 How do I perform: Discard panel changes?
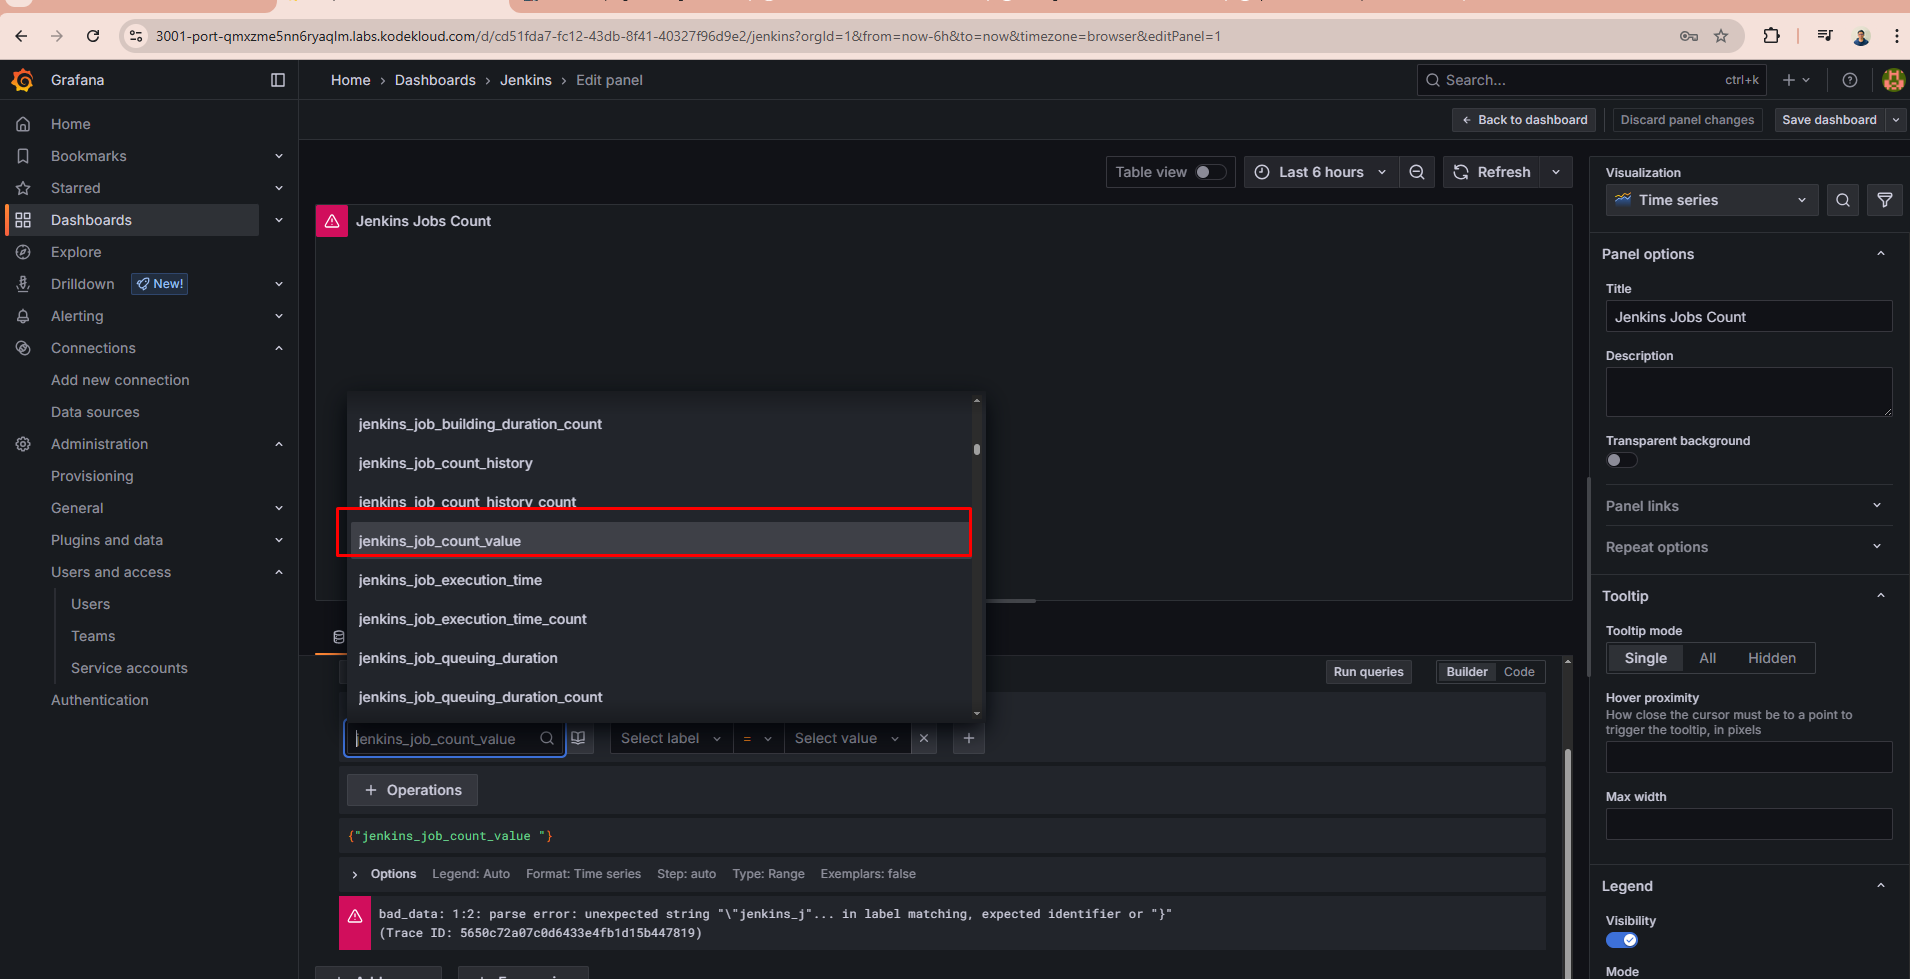click(x=1687, y=120)
